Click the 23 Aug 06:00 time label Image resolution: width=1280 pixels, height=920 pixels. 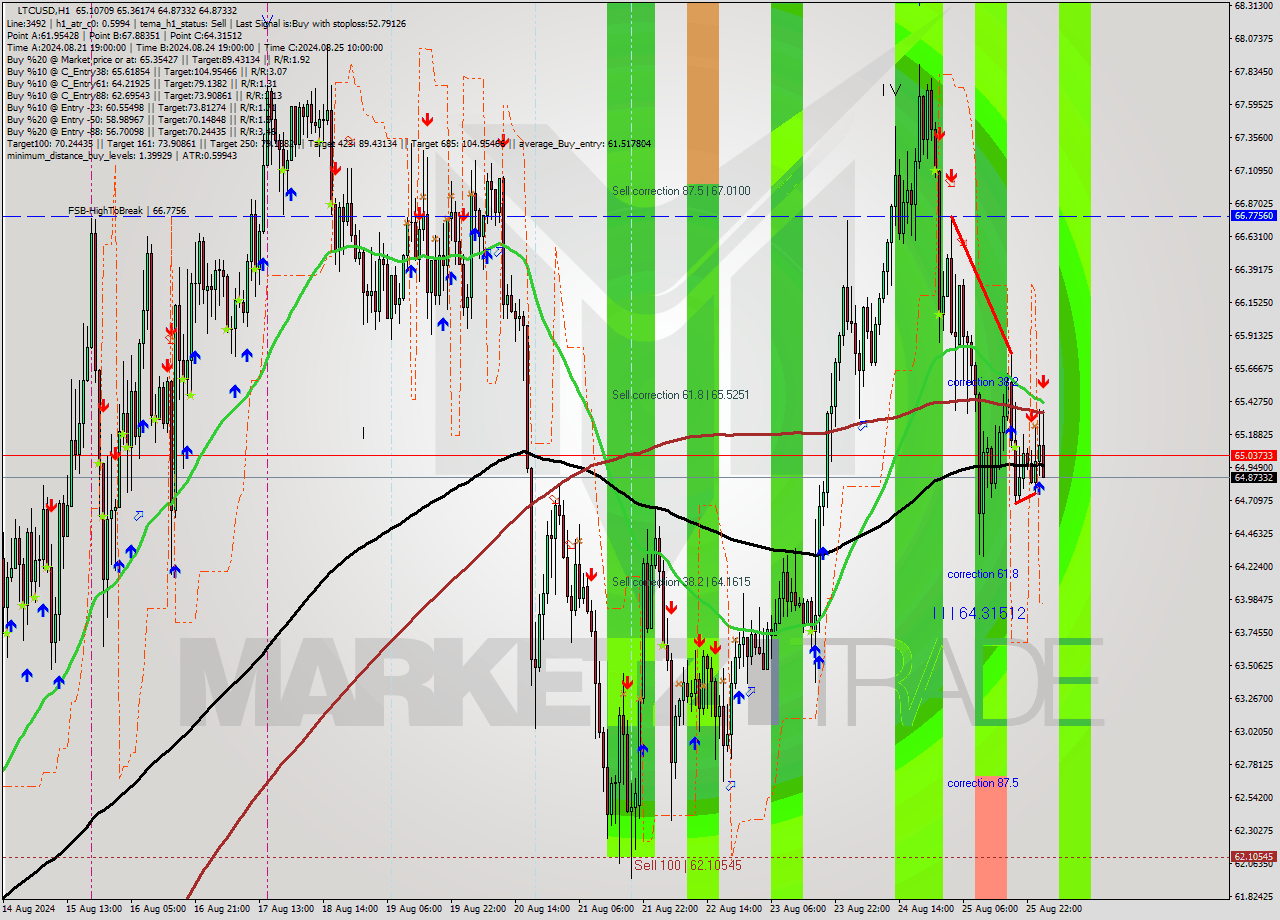[799, 909]
